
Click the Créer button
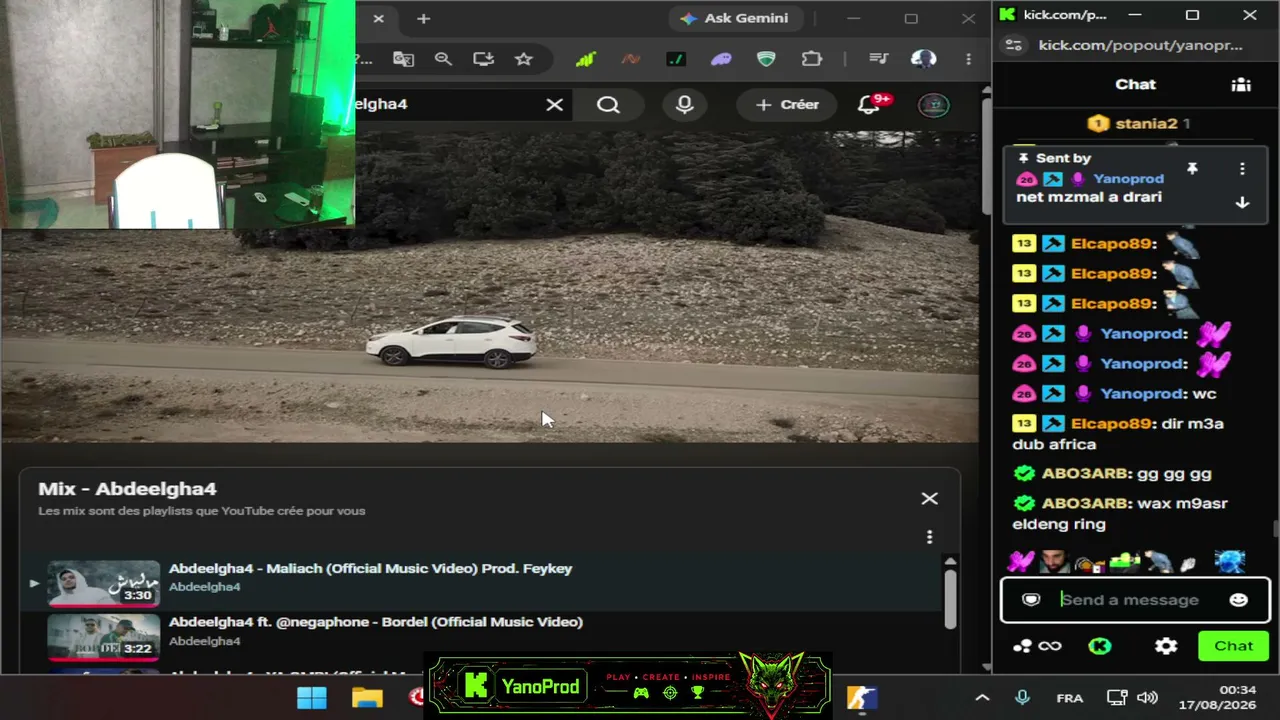(787, 104)
